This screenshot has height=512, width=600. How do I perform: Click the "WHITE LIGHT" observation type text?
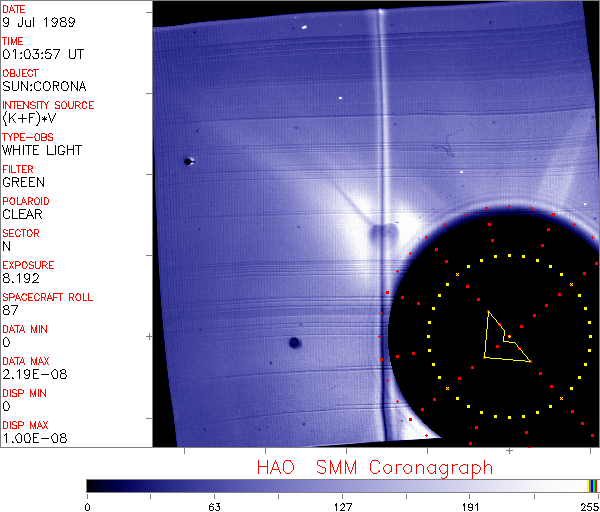point(41,150)
